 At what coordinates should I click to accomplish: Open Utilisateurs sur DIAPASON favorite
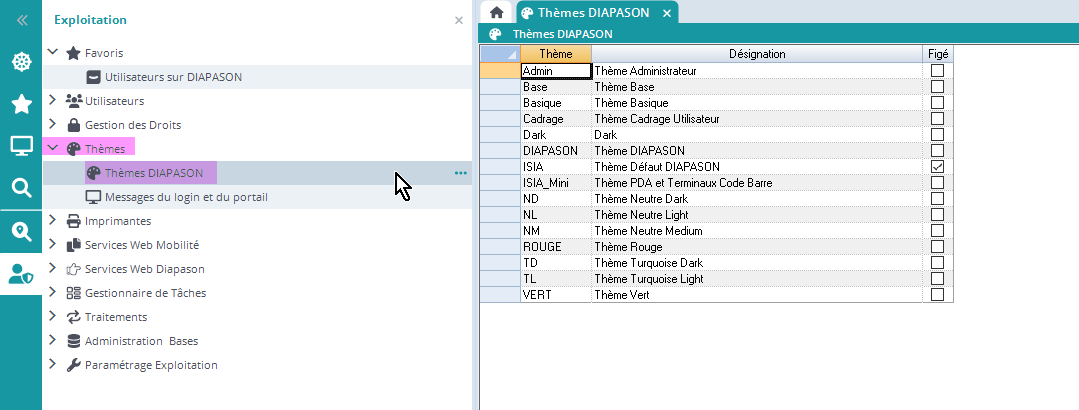click(x=172, y=77)
